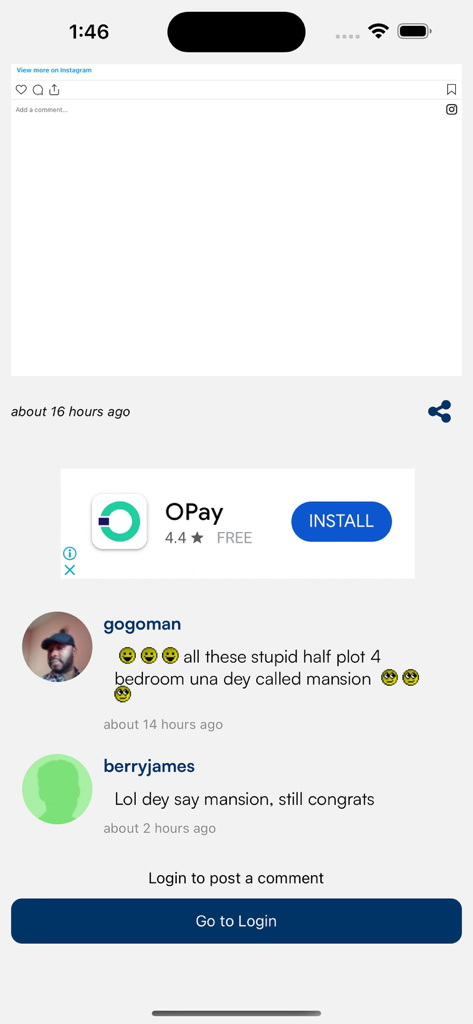Viewport: 473px width, 1024px height.
Task: Open gogoman's profile picture
Action: (x=57, y=647)
